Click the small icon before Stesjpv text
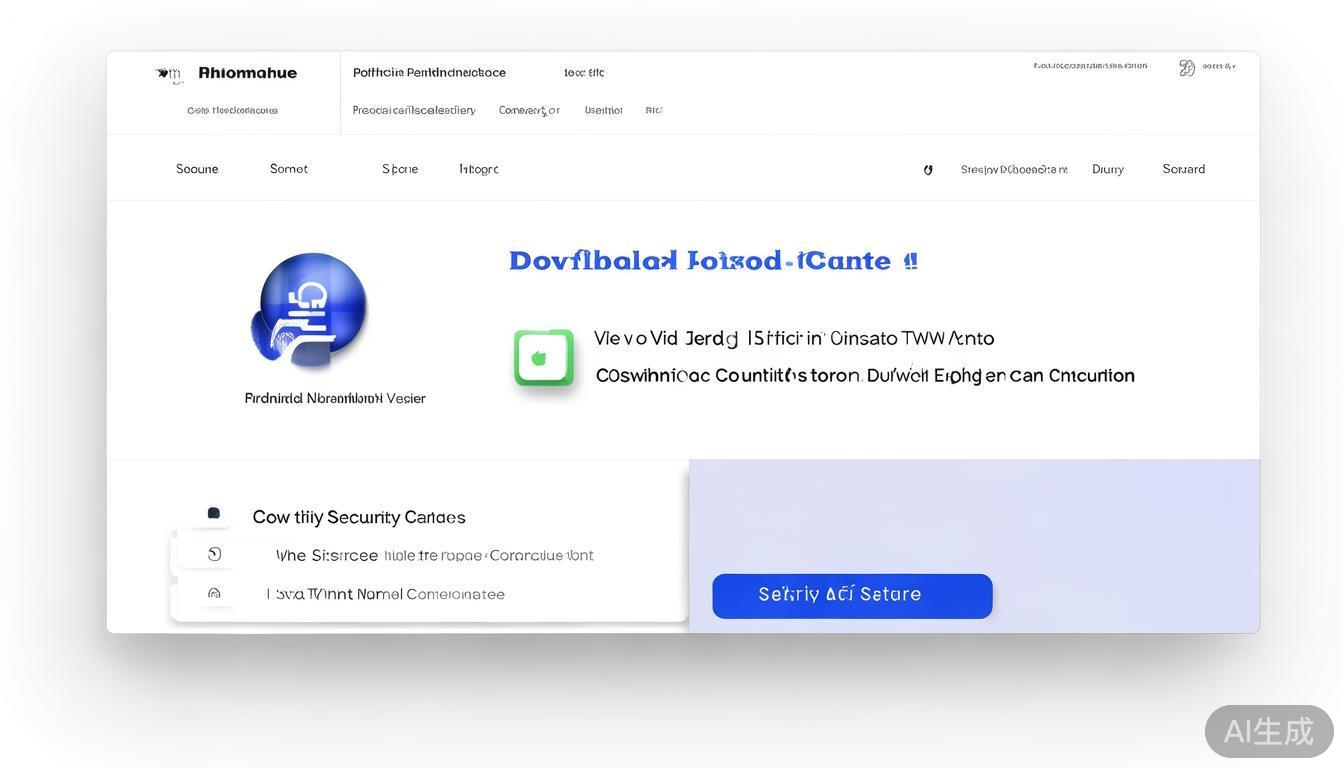Viewport: 1344px width, 768px height. pos(928,170)
